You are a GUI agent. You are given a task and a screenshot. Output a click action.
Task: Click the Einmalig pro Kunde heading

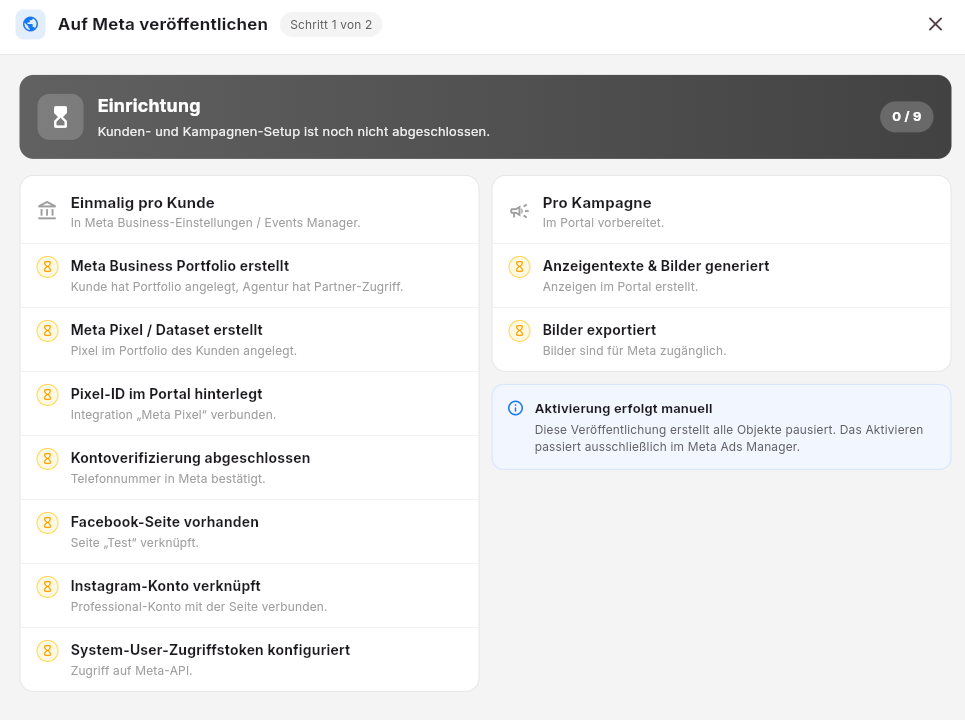[143, 202]
